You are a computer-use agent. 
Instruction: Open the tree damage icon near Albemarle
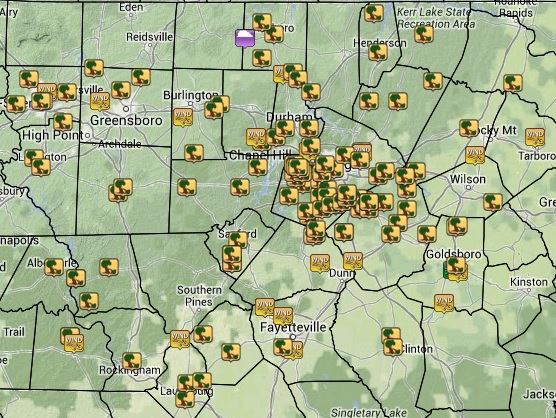pyautogui.click(x=54, y=267)
